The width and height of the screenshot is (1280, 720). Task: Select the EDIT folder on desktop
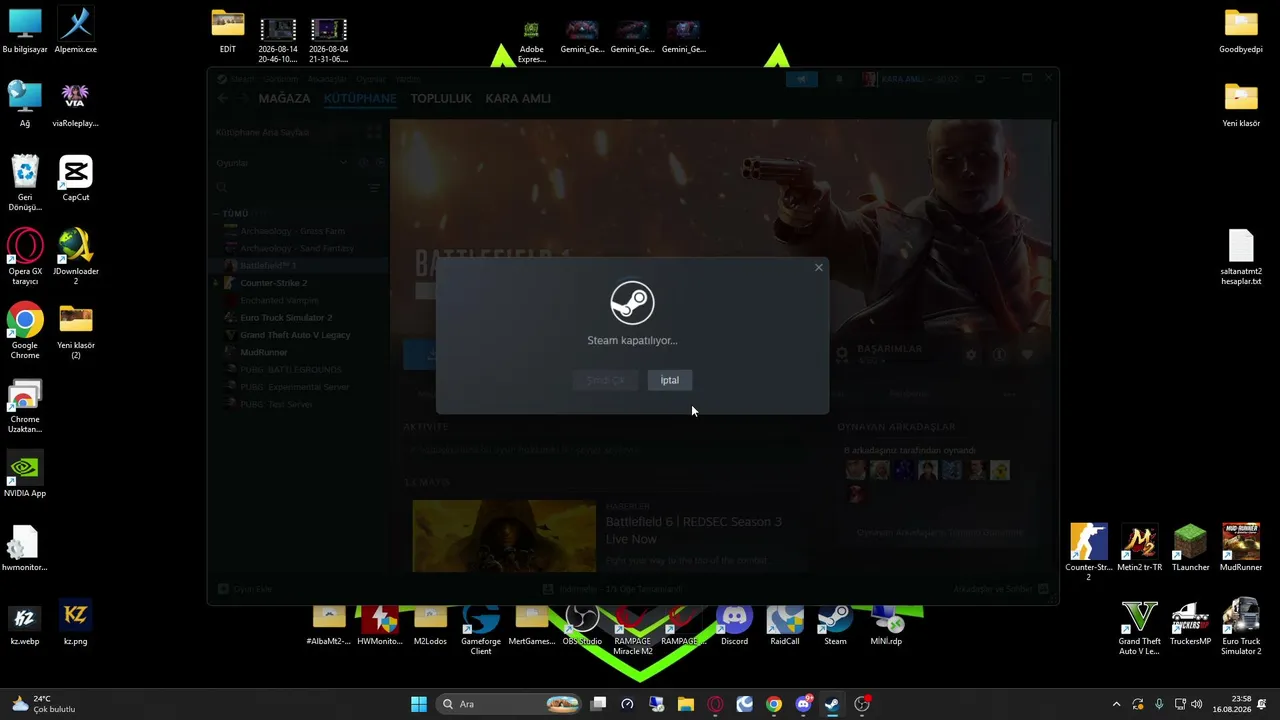tap(228, 31)
